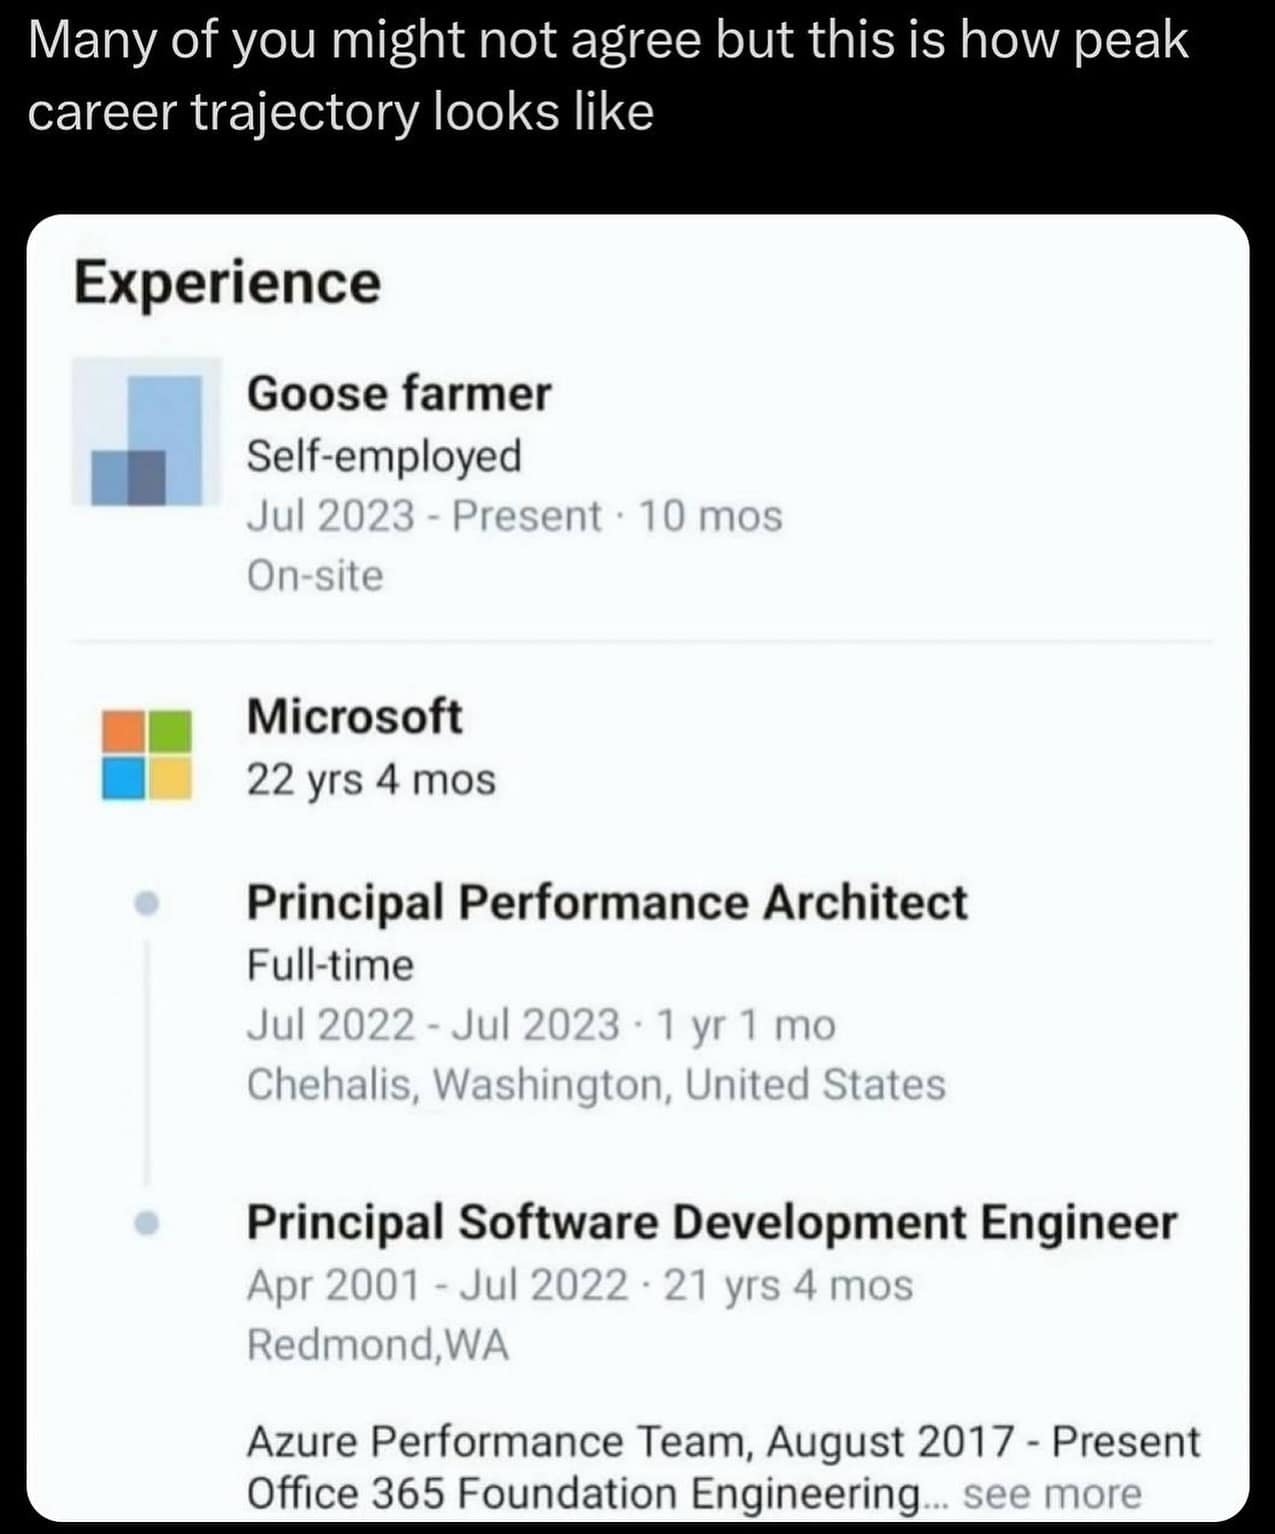Click the Self-employed company text
Screen dimensions: 1275x1534
pyautogui.click(x=384, y=456)
